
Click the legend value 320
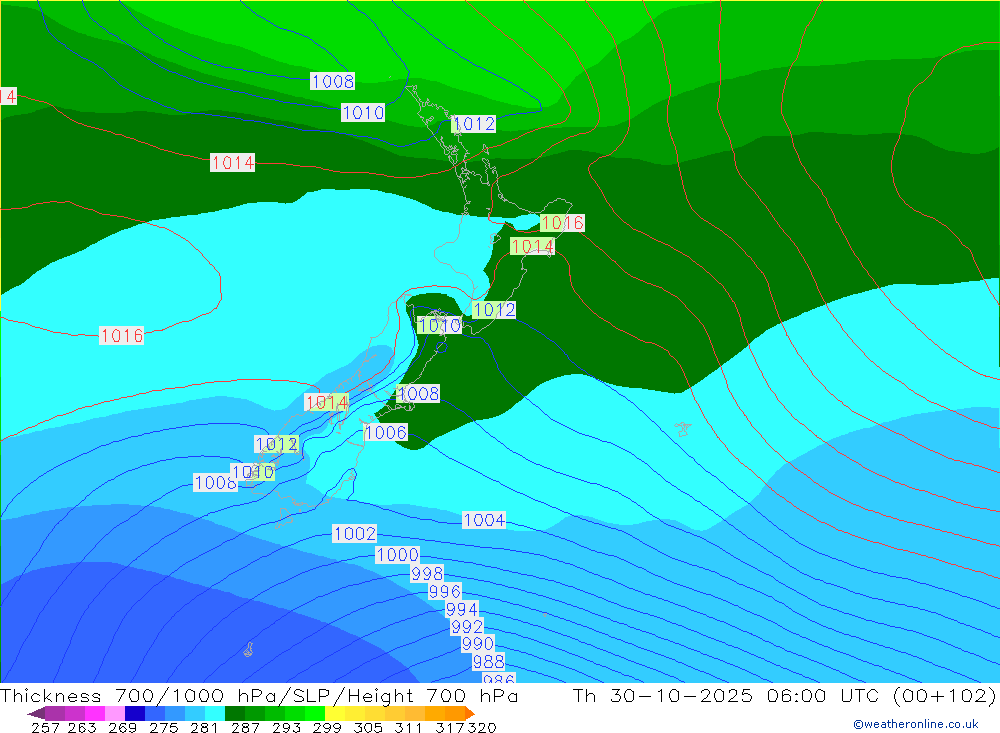[482, 727]
